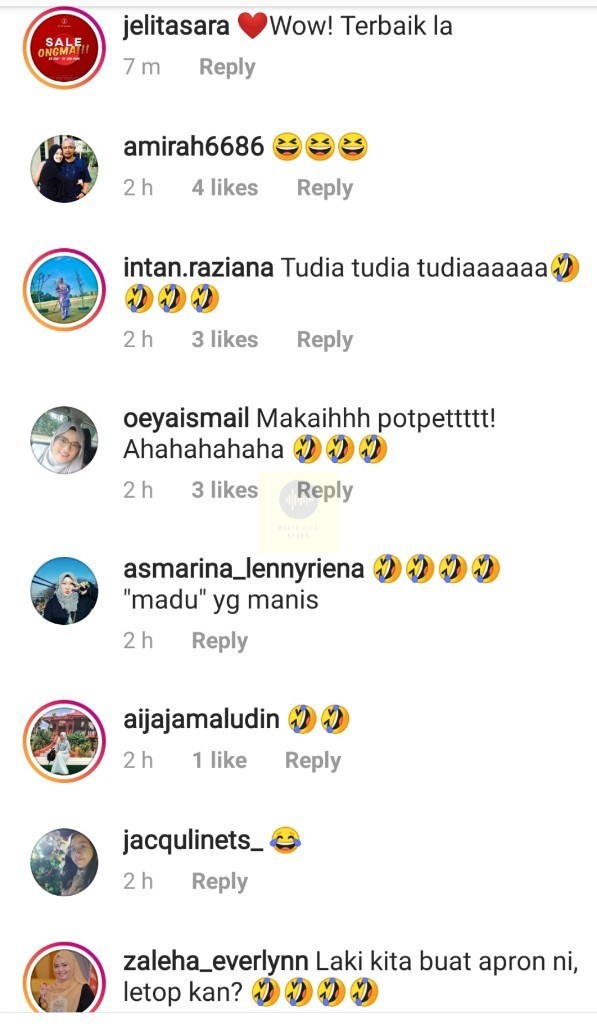Reply to jacqulinets_'s comment
597x1024 pixels.
(219, 882)
